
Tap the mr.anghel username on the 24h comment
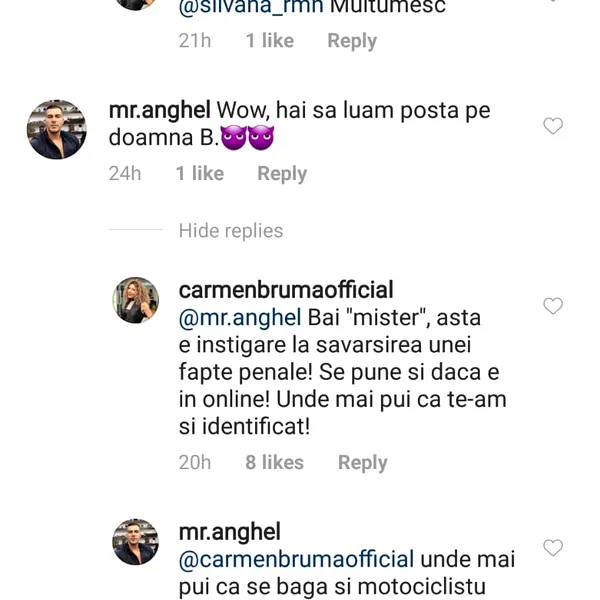pyautogui.click(x=159, y=111)
